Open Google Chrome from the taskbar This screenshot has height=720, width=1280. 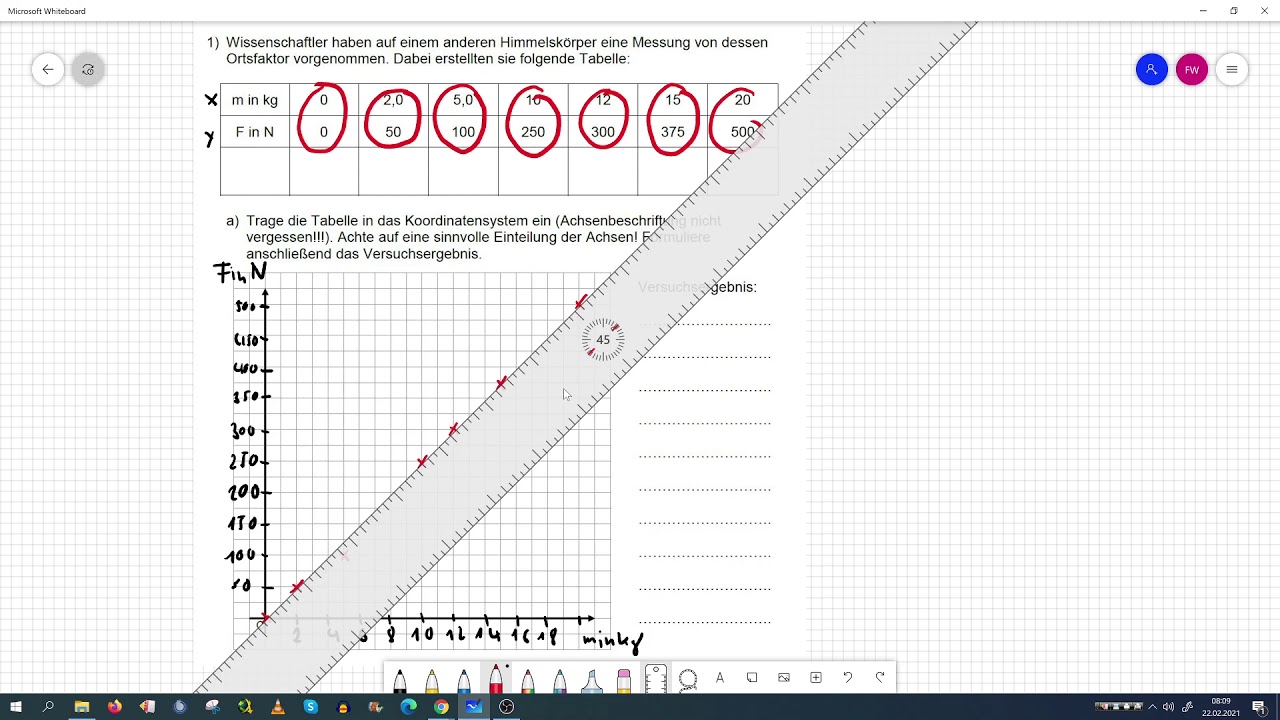[x=441, y=707]
